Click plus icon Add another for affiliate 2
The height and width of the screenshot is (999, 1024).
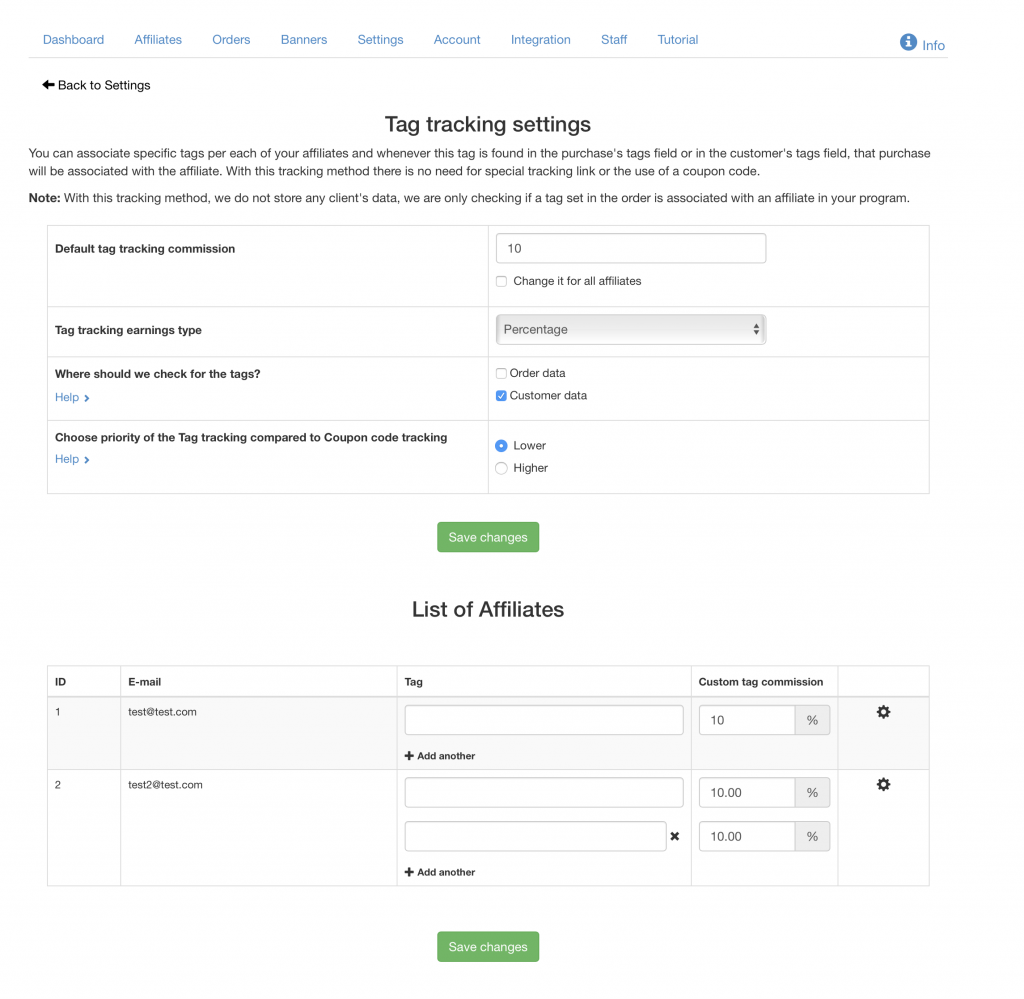pos(409,872)
